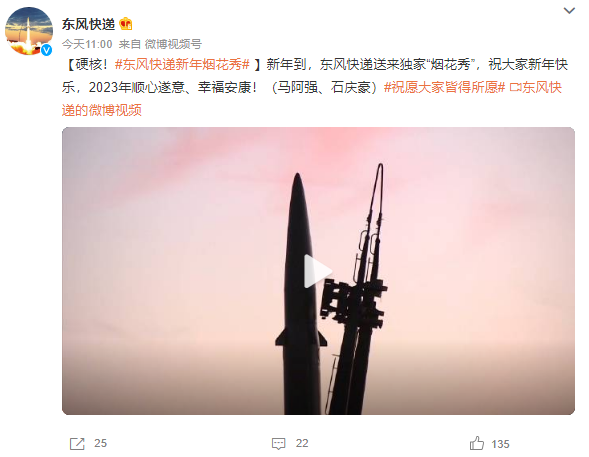Open the comments speech bubble icon

tap(279, 444)
